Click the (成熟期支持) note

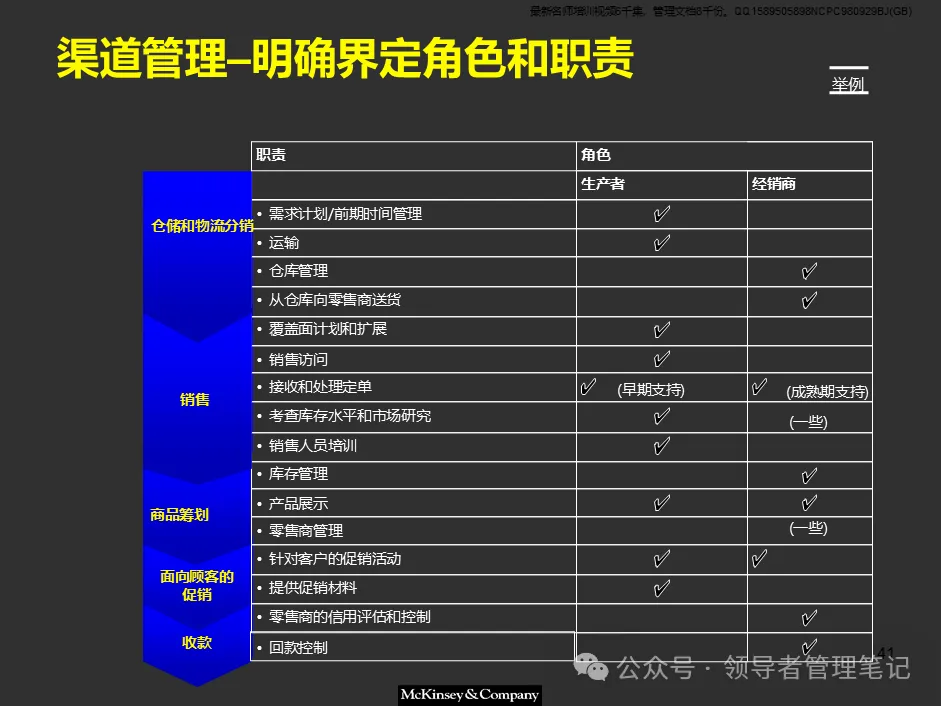coord(827,393)
